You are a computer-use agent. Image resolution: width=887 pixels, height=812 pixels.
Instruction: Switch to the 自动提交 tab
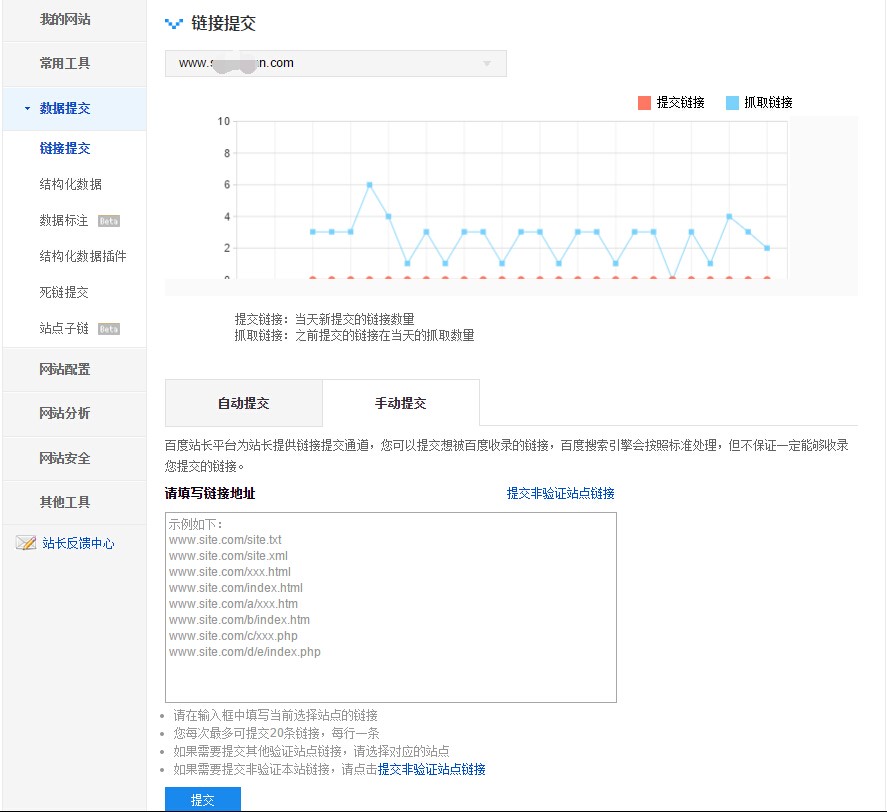click(x=244, y=403)
